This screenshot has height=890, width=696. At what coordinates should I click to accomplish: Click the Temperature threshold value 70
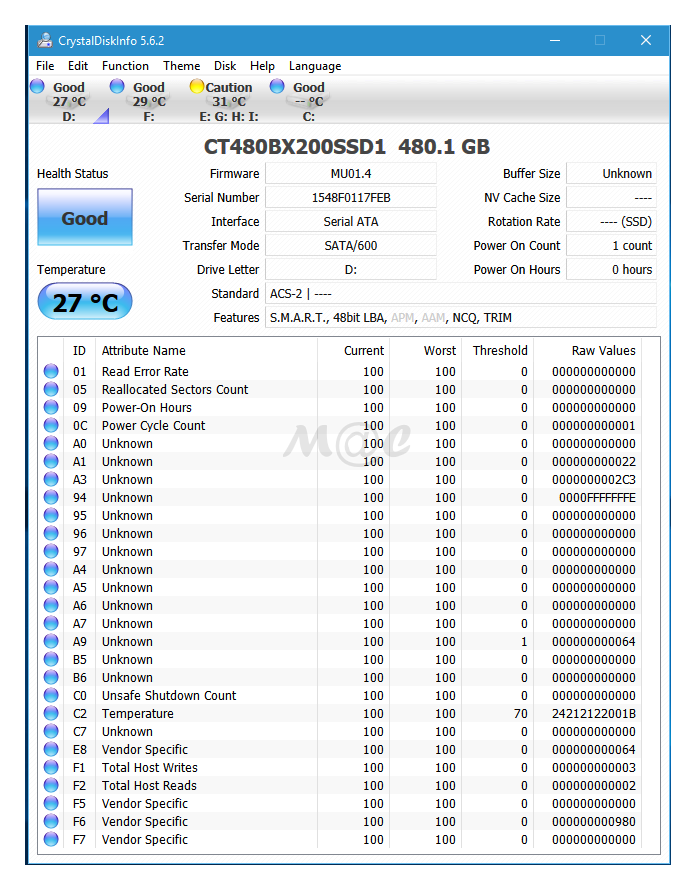[521, 713]
